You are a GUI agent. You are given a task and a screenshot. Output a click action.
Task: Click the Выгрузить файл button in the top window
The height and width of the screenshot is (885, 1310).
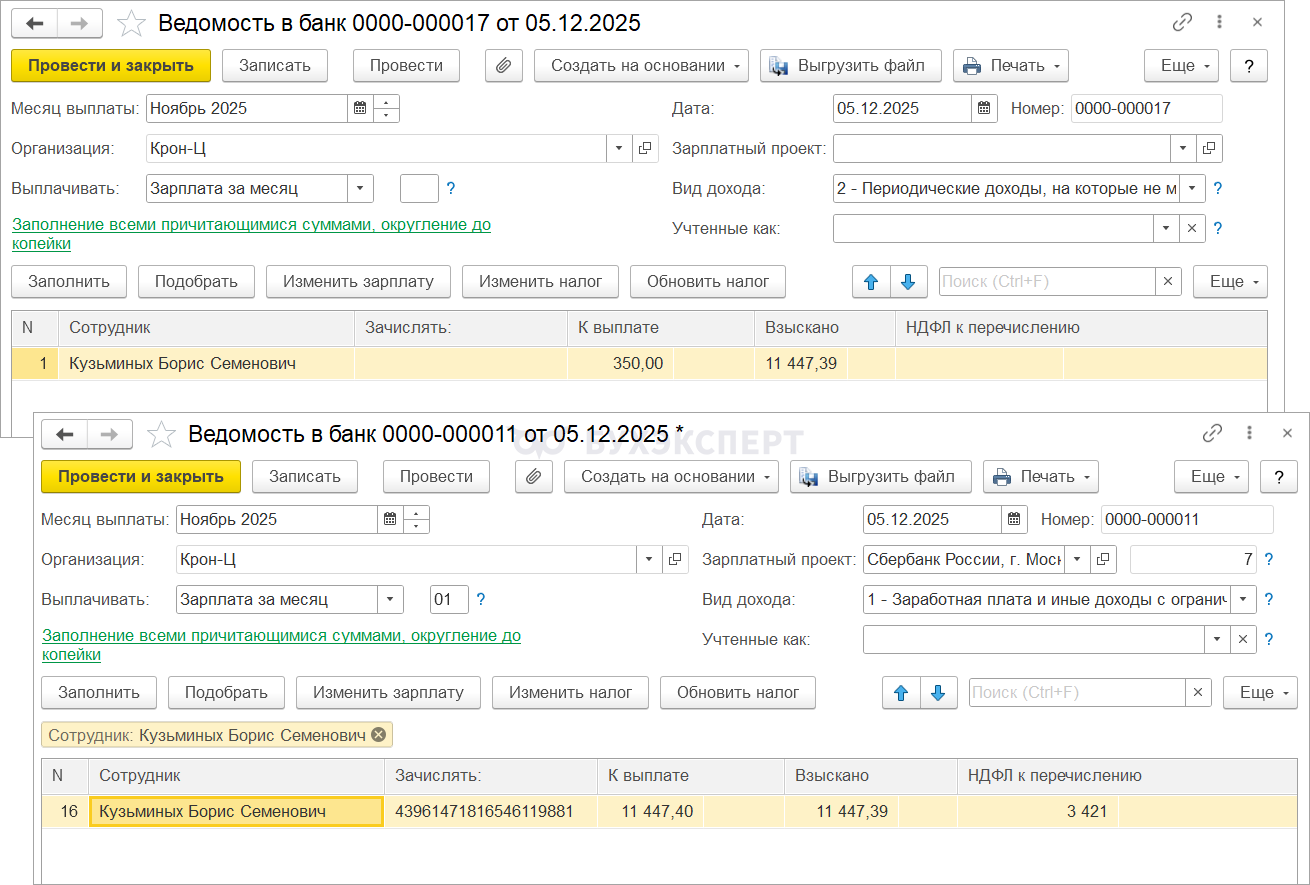pos(850,65)
